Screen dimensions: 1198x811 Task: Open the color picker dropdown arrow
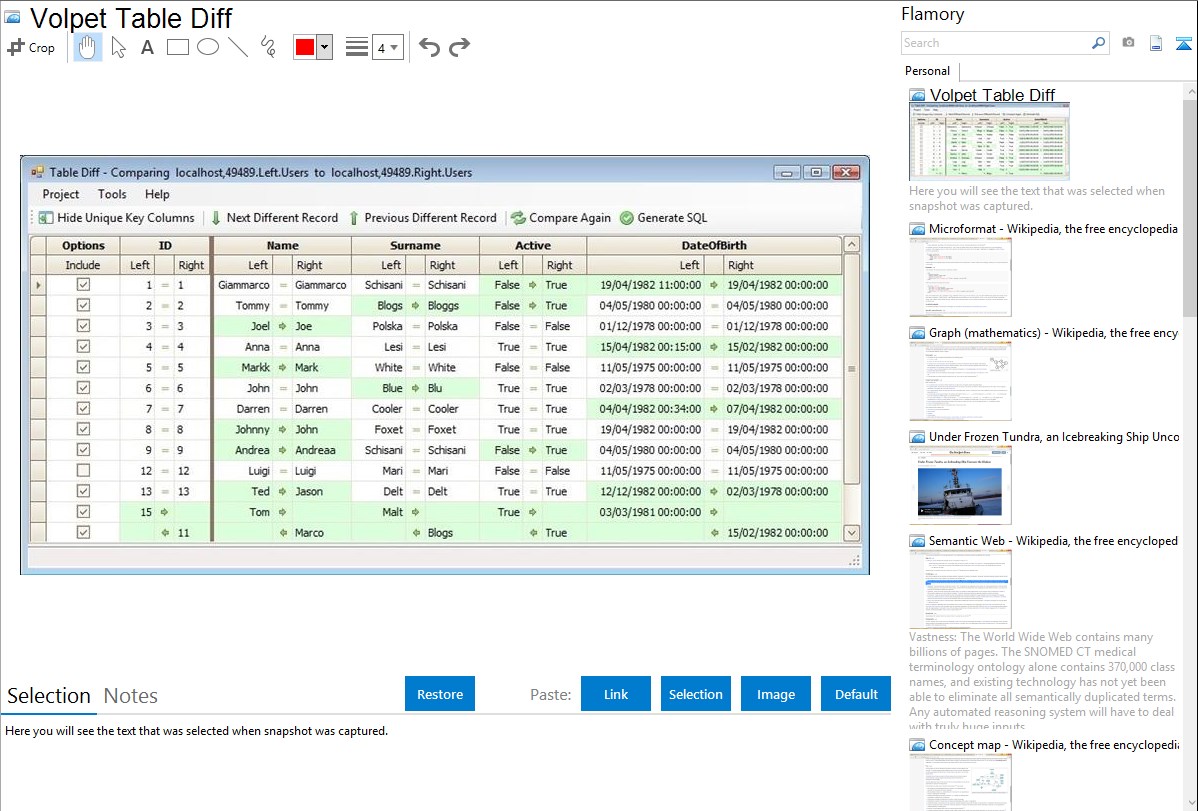pyautogui.click(x=324, y=48)
